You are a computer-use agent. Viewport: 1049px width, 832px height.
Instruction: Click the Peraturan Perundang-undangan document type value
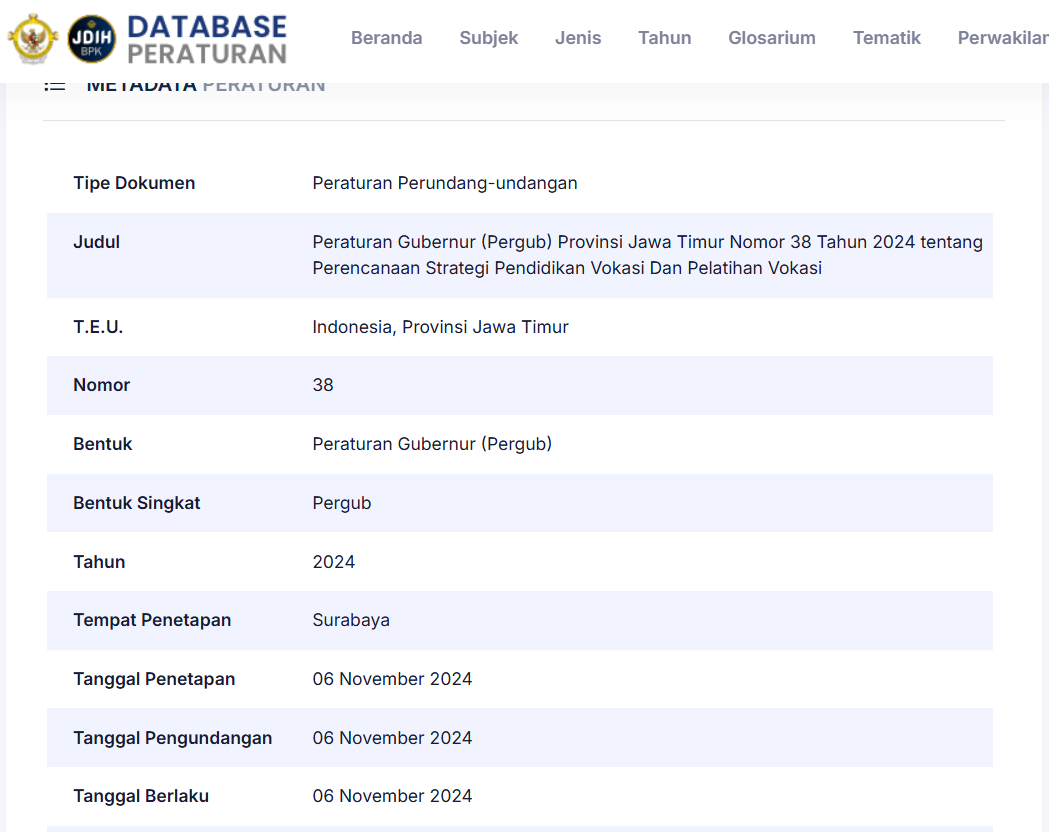(444, 183)
